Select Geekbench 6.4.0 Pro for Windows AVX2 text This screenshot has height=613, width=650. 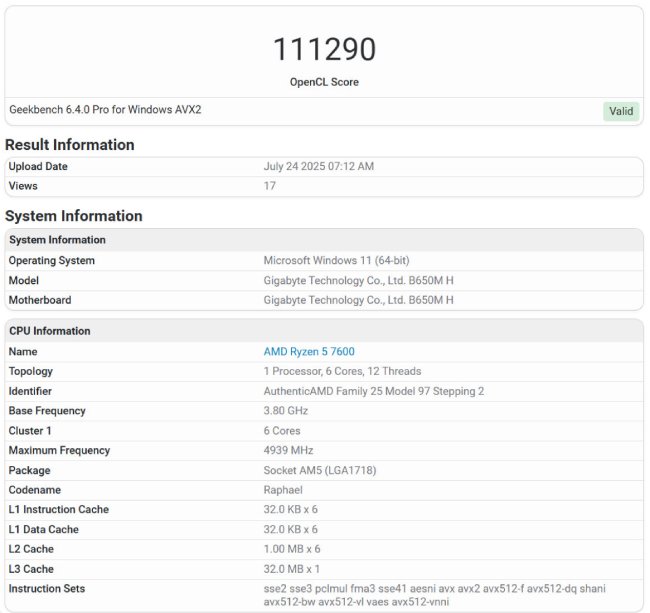(x=105, y=109)
